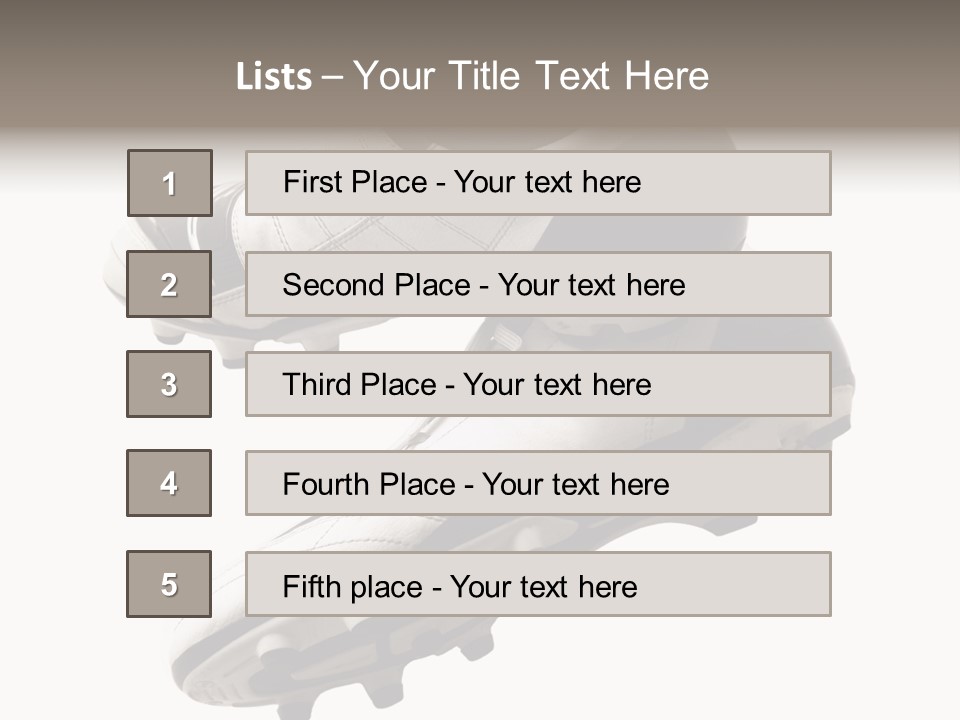The image size is (960, 720).
Task: Select the number 2 box
Action: 169,284
